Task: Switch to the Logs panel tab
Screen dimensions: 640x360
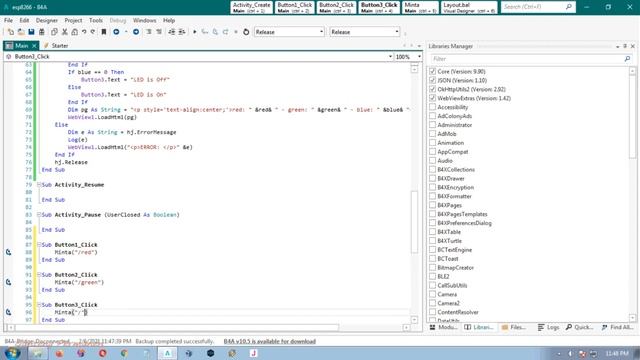Action: (x=548, y=327)
